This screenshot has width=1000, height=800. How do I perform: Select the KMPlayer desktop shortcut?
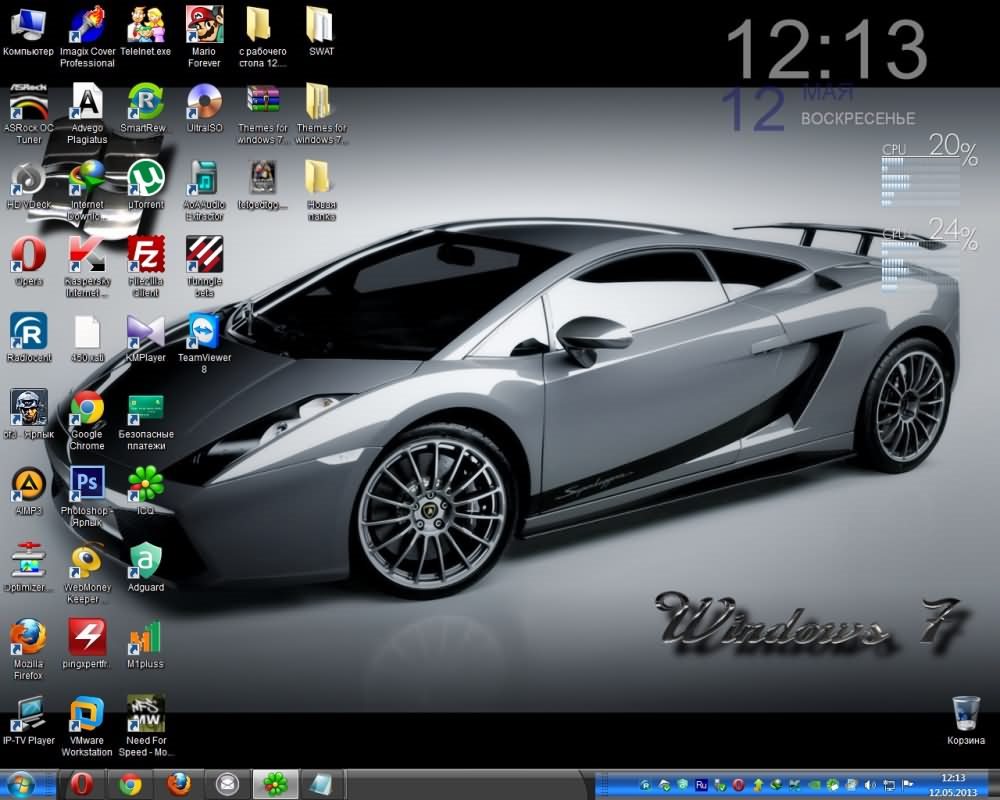(x=146, y=332)
